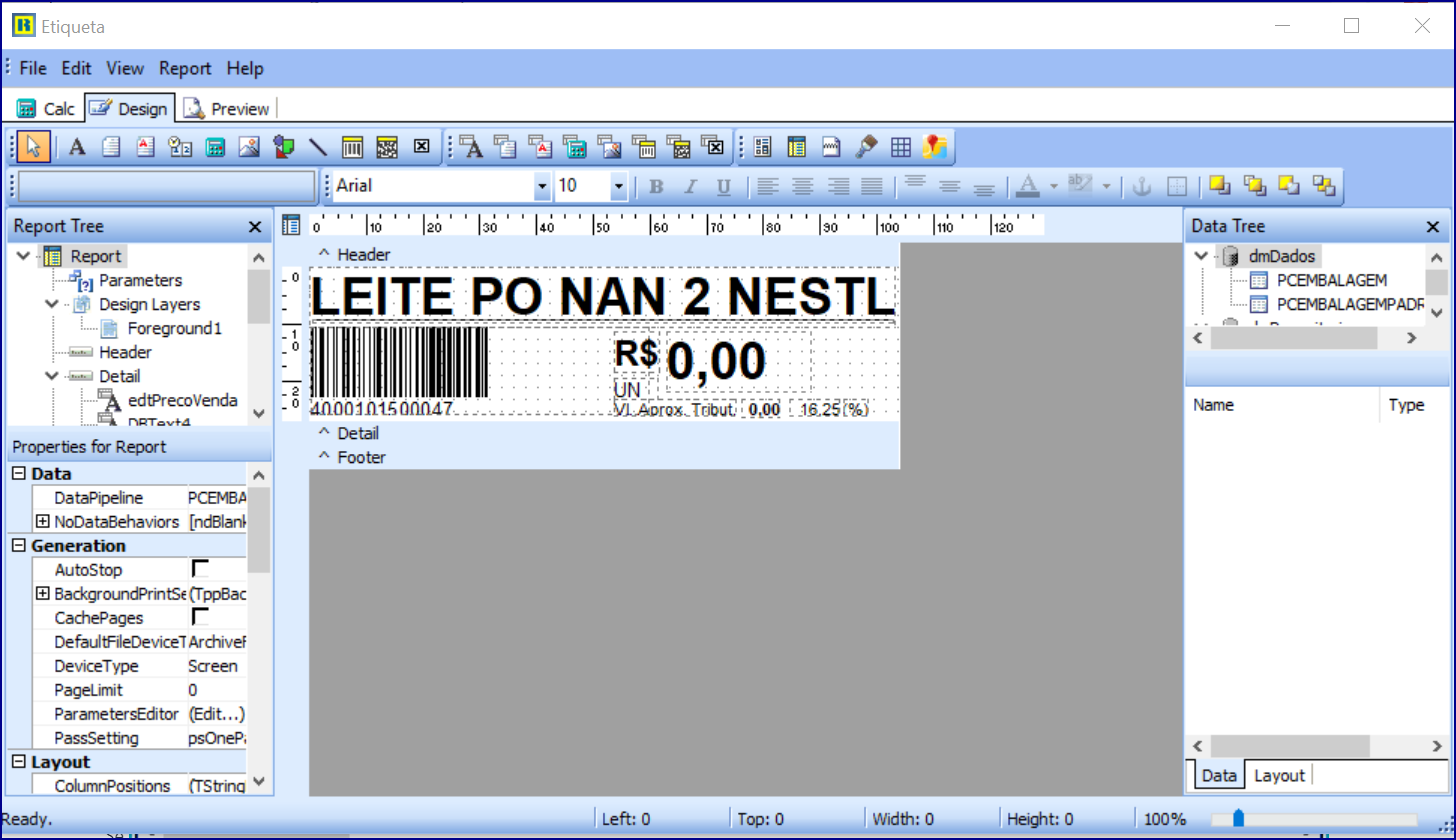Set text alignment to left
This screenshot has width=1456, height=840.
pyautogui.click(x=767, y=186)
